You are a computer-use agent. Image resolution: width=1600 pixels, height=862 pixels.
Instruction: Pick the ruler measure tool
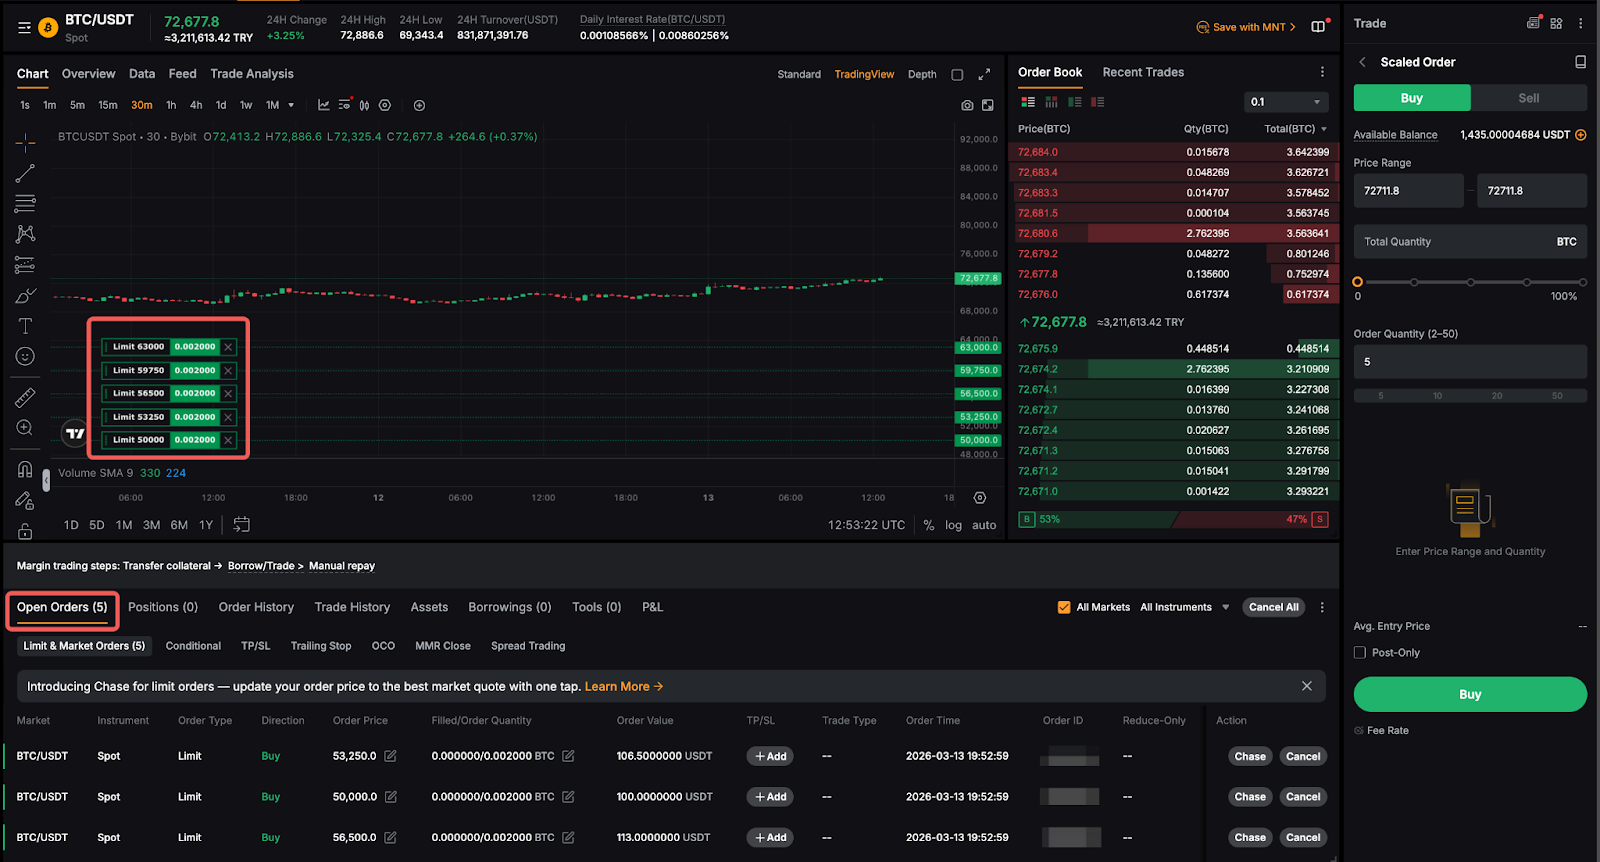pyautogui.click(x=25, y=397)
